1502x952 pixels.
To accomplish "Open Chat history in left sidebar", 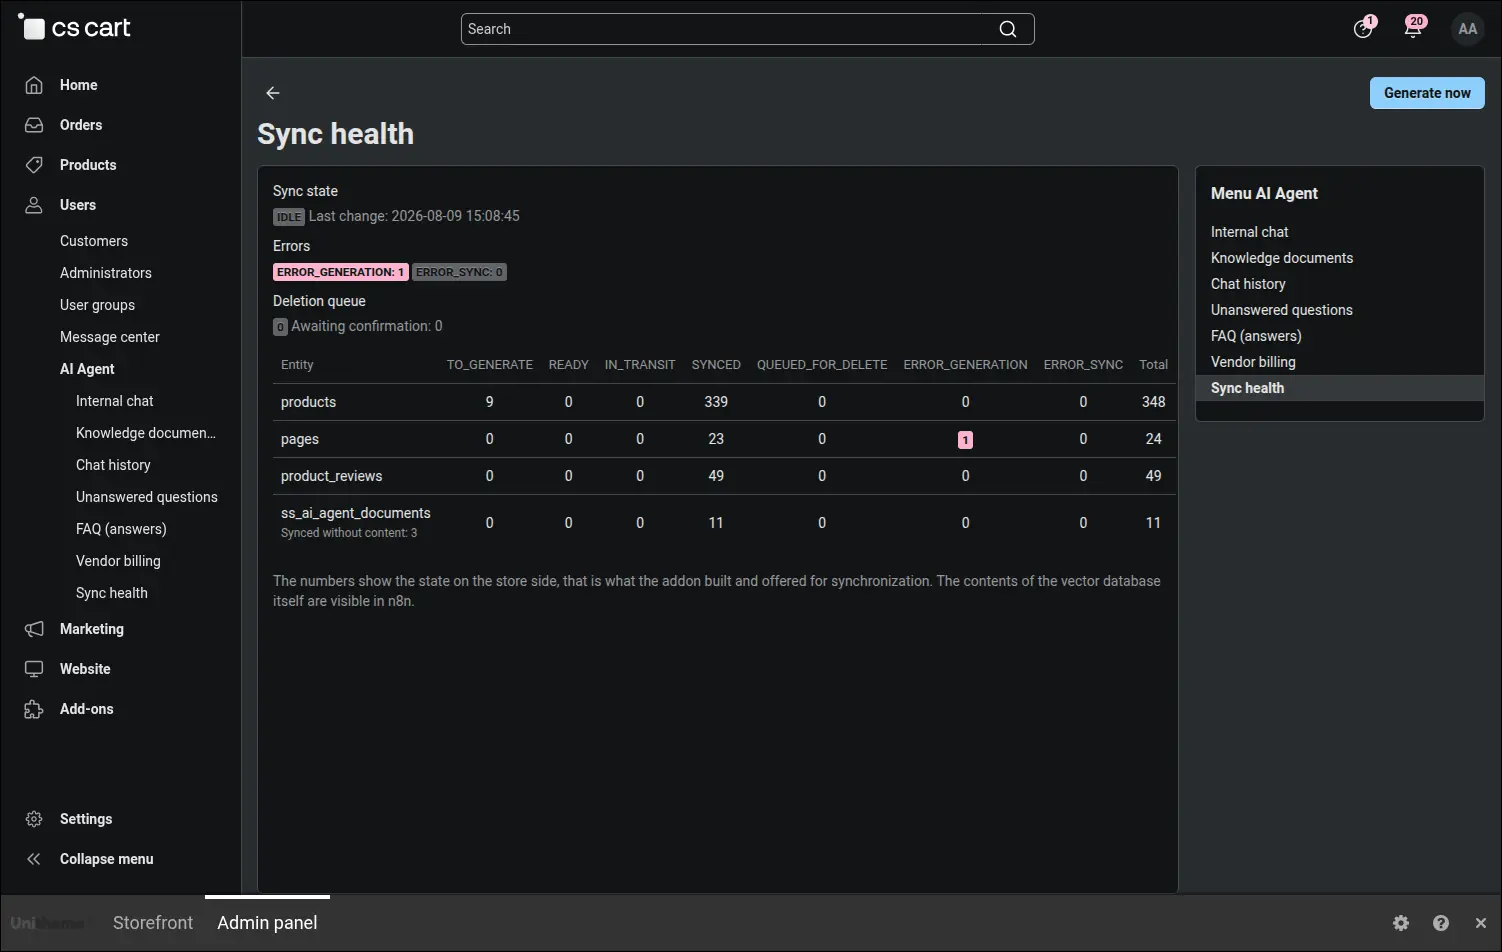I will [x=113, y=465].
